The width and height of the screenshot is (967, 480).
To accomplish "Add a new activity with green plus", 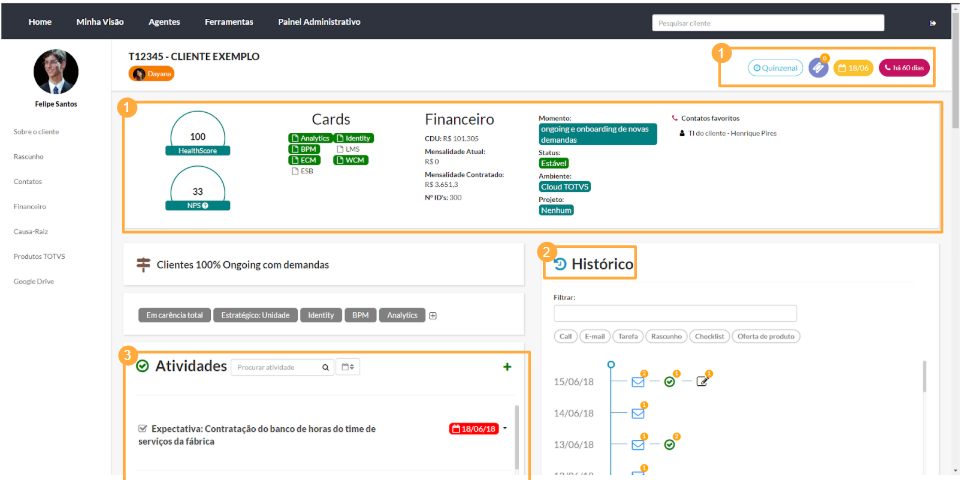I will click(507, 367).
